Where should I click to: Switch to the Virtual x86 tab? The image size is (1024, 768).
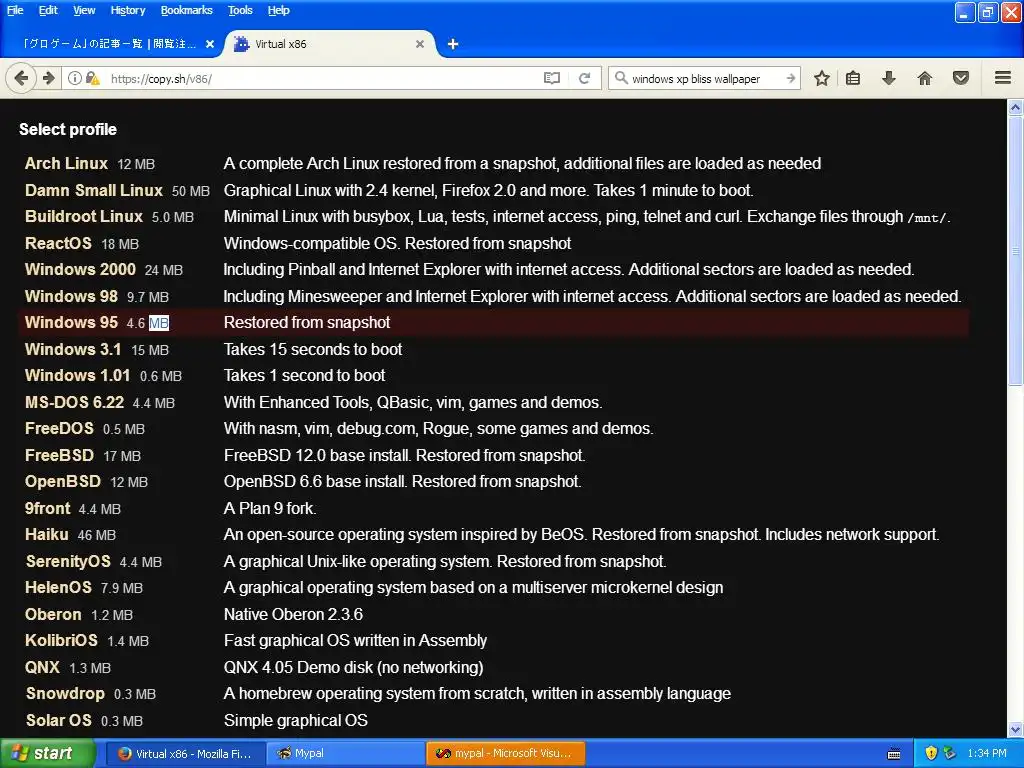pyautogui.click(x=330, y=44)
